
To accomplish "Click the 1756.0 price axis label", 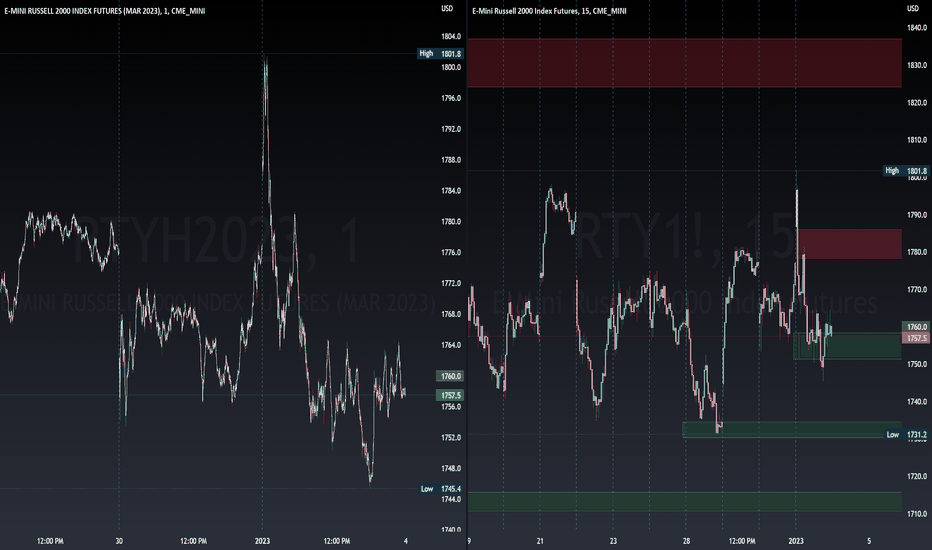I will pyautogui.click(x=451, y=407).
